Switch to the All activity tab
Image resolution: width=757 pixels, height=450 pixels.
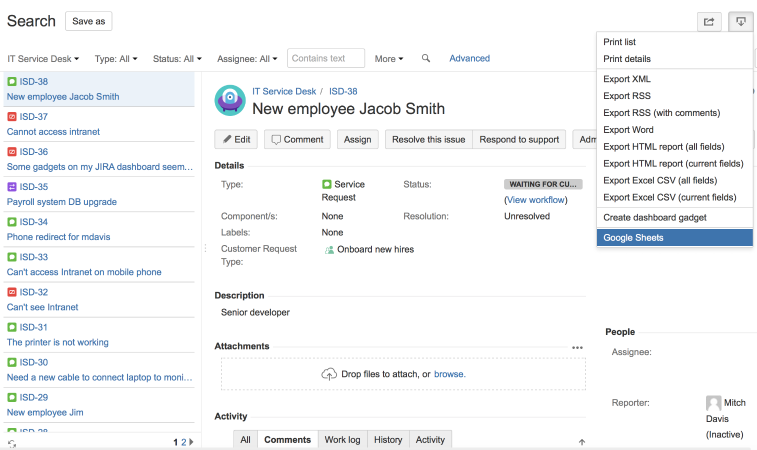pos(245,439)
